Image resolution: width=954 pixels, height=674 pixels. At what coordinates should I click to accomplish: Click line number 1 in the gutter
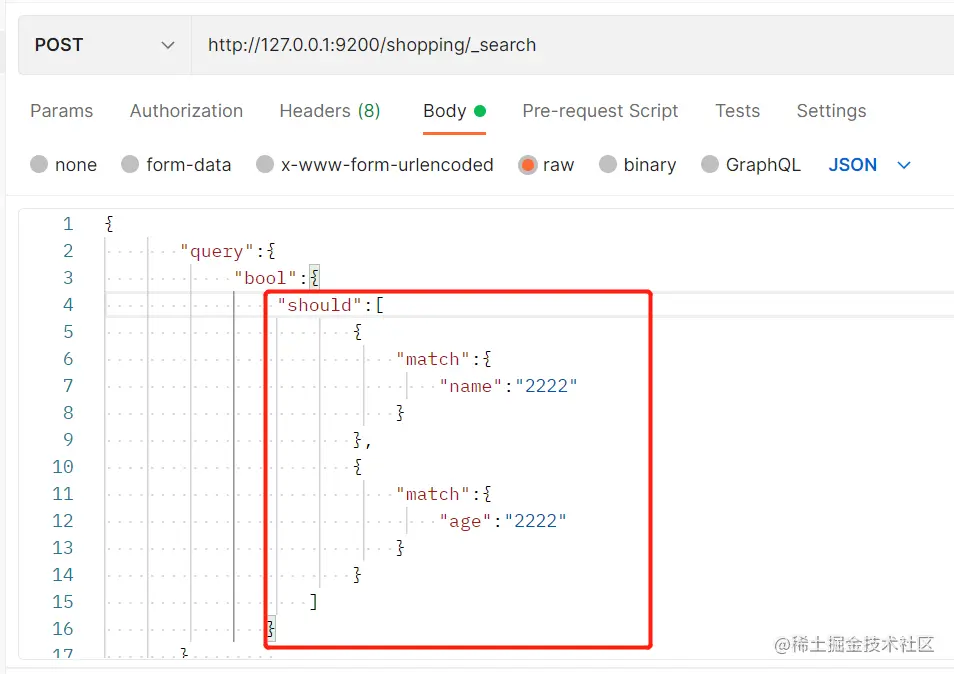tap(68, 224)
